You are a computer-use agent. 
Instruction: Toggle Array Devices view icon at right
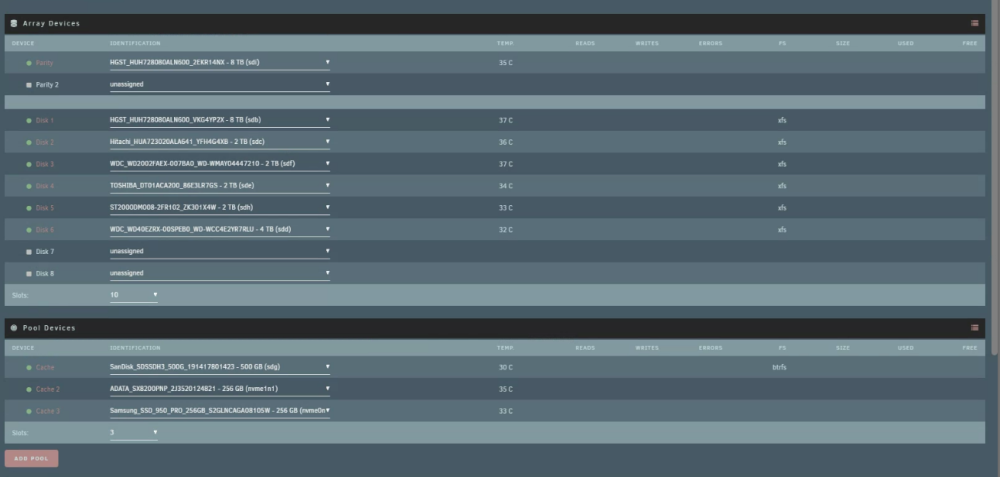click(974, 24)
